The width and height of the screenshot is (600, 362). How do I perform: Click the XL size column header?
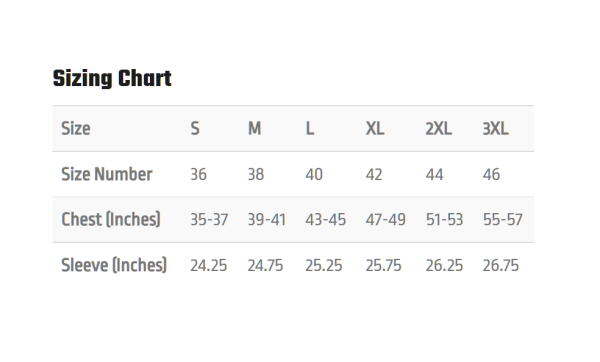click(x=375, y=129)
